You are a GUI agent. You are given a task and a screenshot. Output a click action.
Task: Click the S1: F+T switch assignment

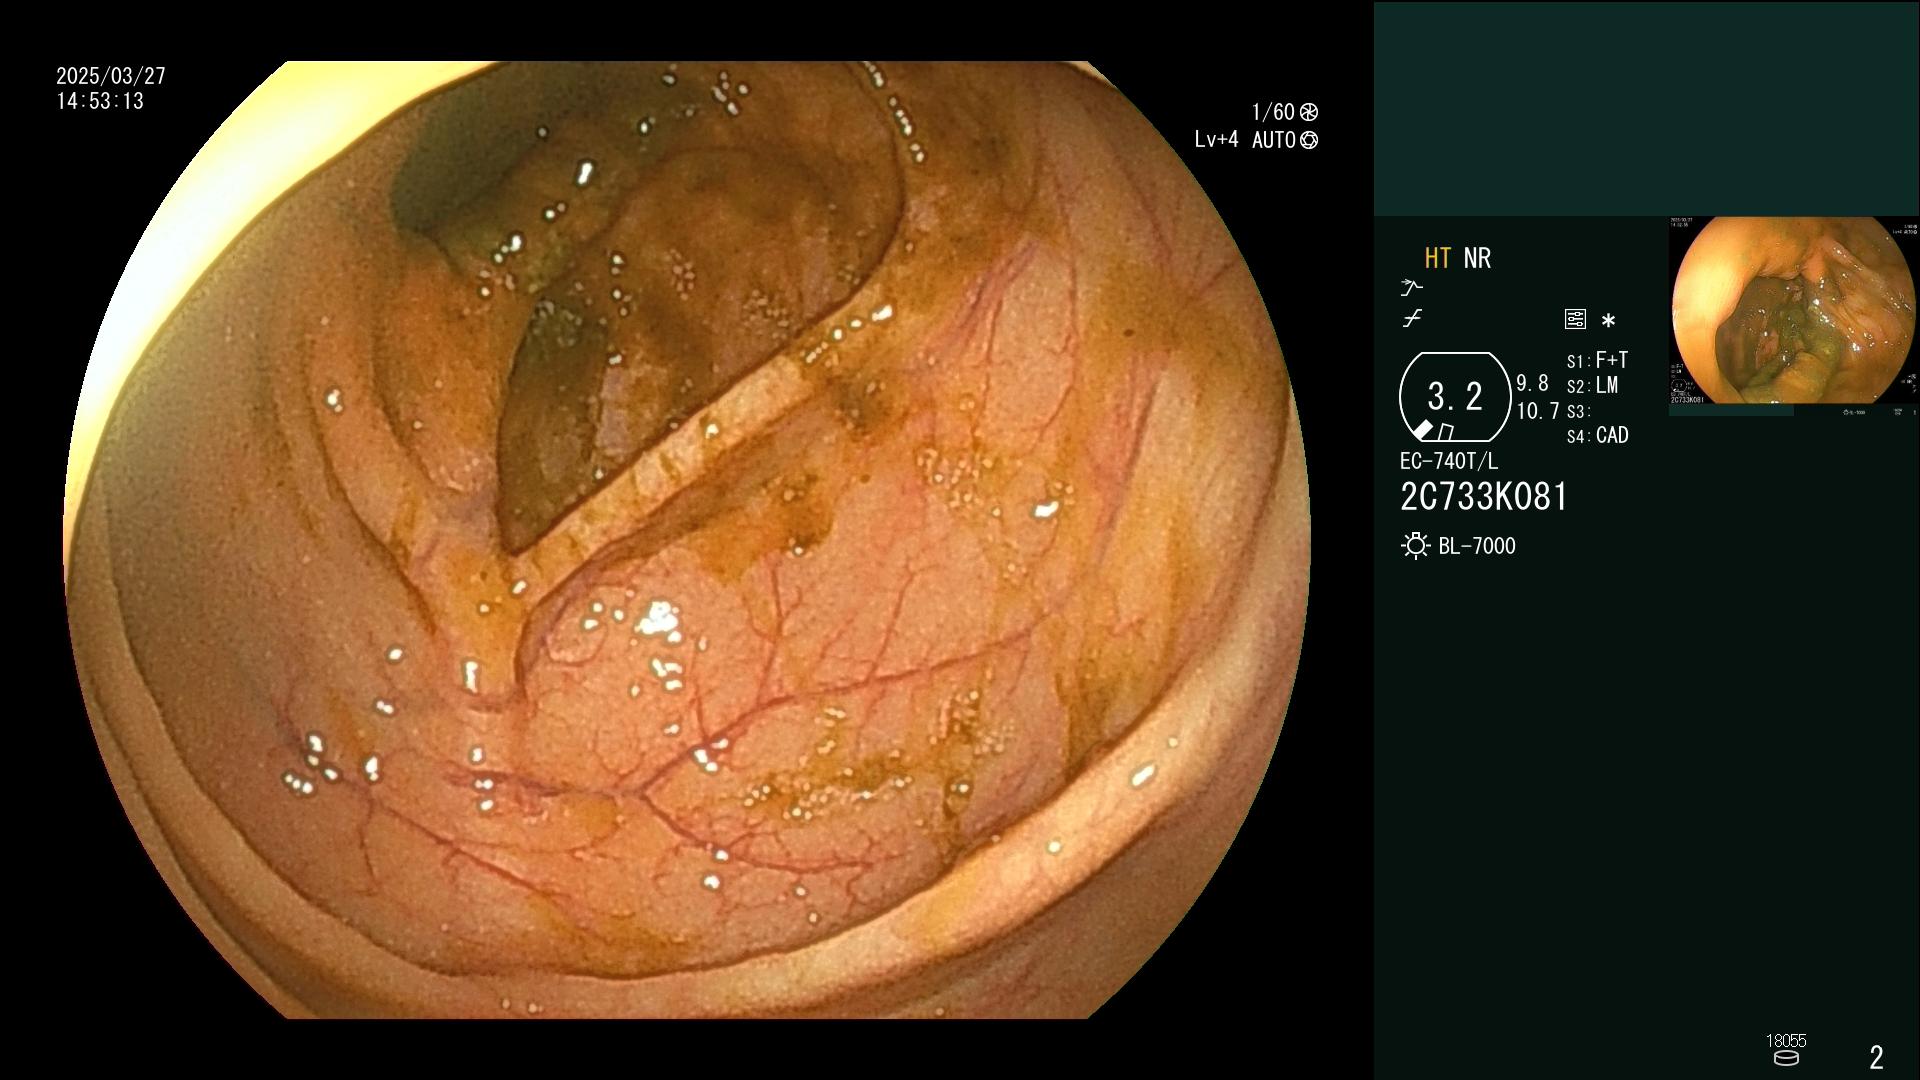1597,360
